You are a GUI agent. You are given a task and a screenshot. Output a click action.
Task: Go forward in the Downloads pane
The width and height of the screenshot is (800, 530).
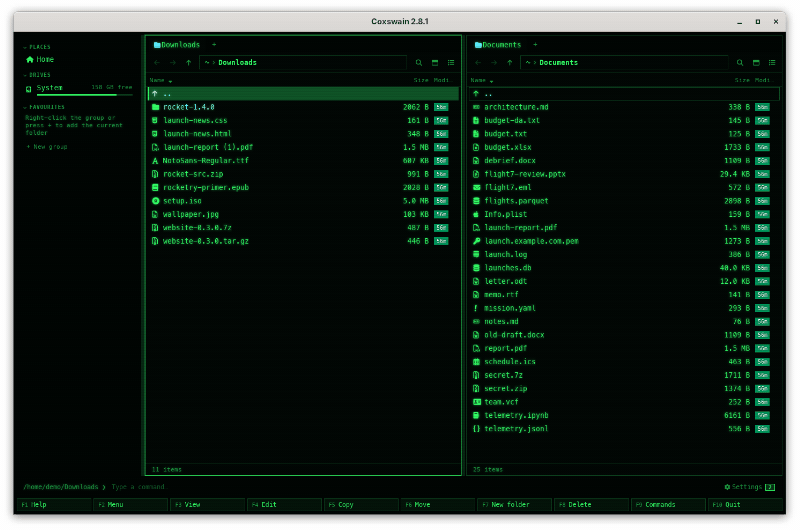pyautogui.click(x=173, y=63)
